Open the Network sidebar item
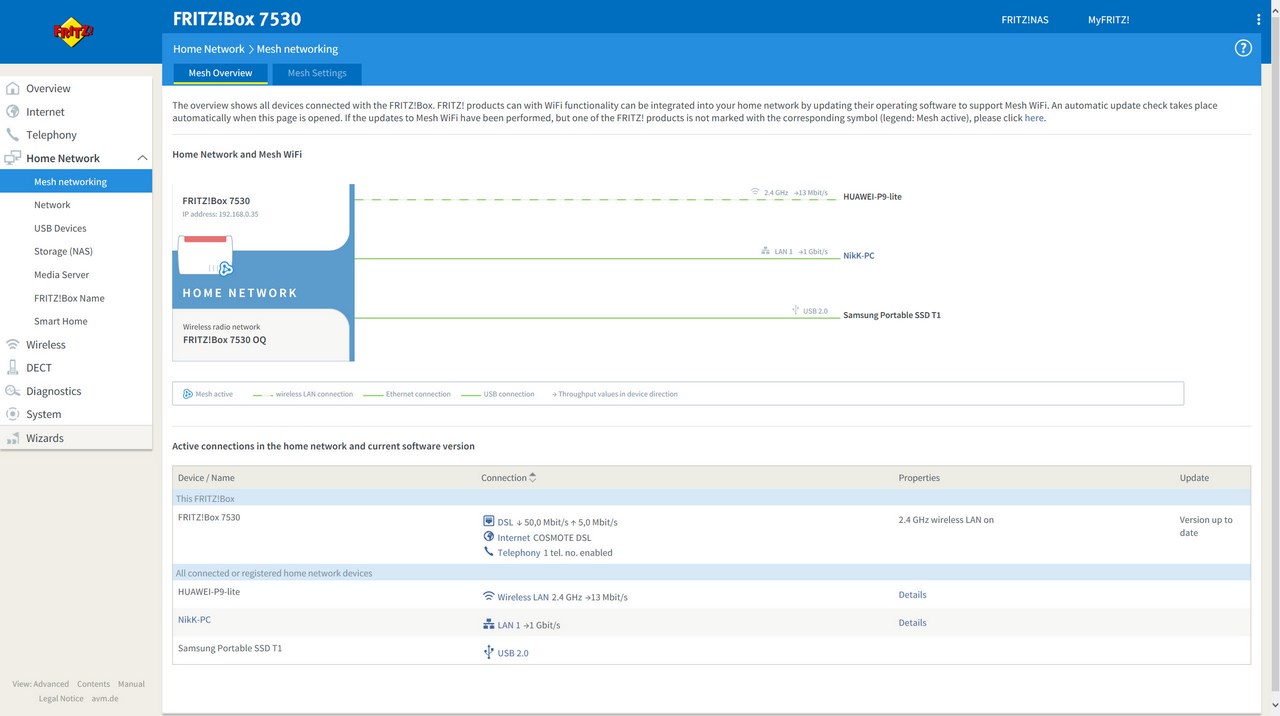The width and height of the screenshot is (1280, 716). point(52,205)
